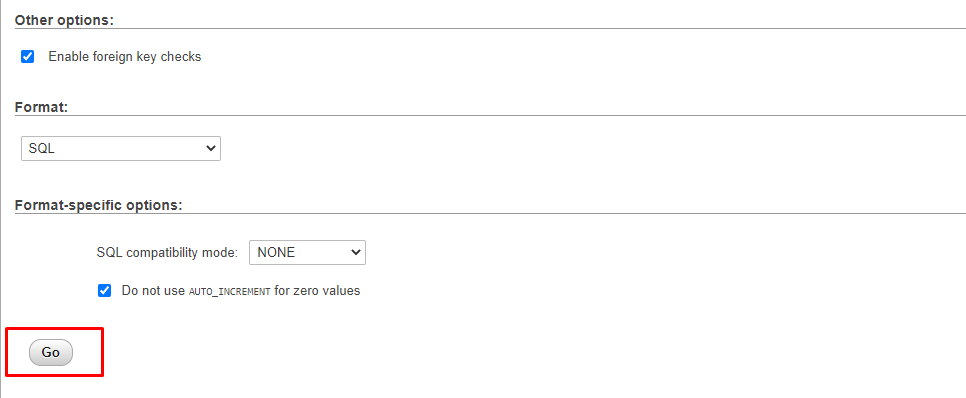Click the 'SQL compatibility mode:' label
This screenshot has height=398, width=966.
(167, 253)
